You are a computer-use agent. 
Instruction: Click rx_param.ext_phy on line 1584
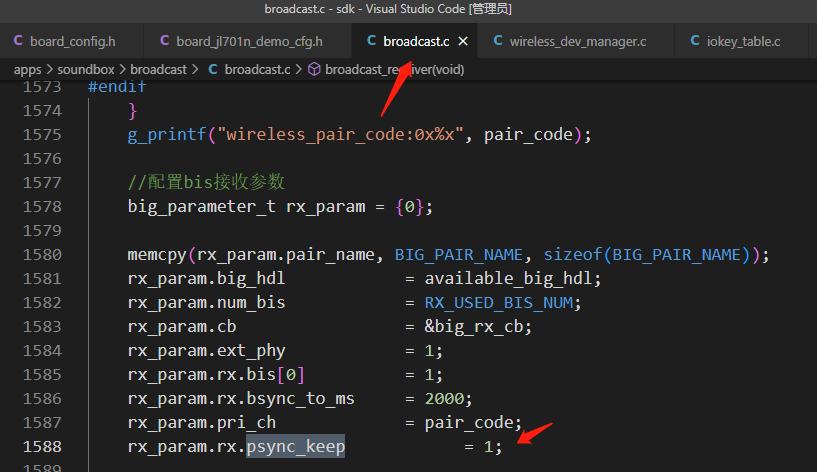click(x=206, y=351)
